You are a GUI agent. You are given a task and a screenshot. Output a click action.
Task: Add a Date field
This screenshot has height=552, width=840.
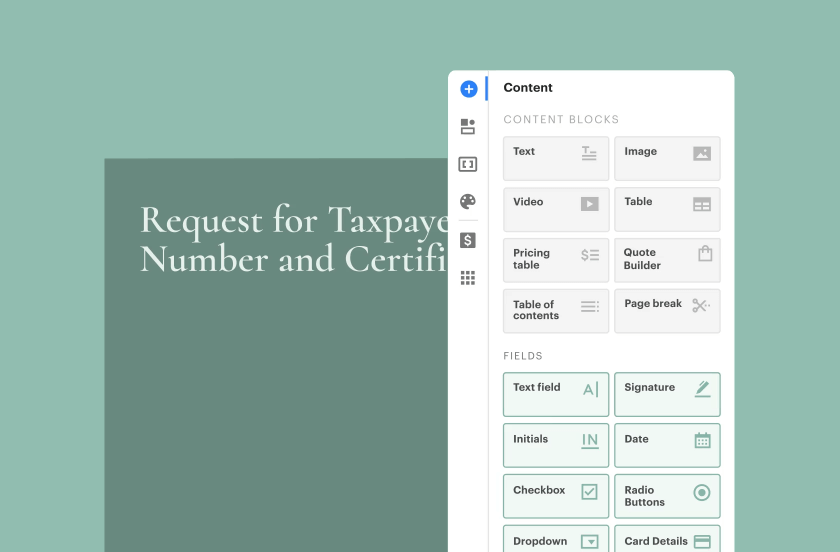pos(666,445)
